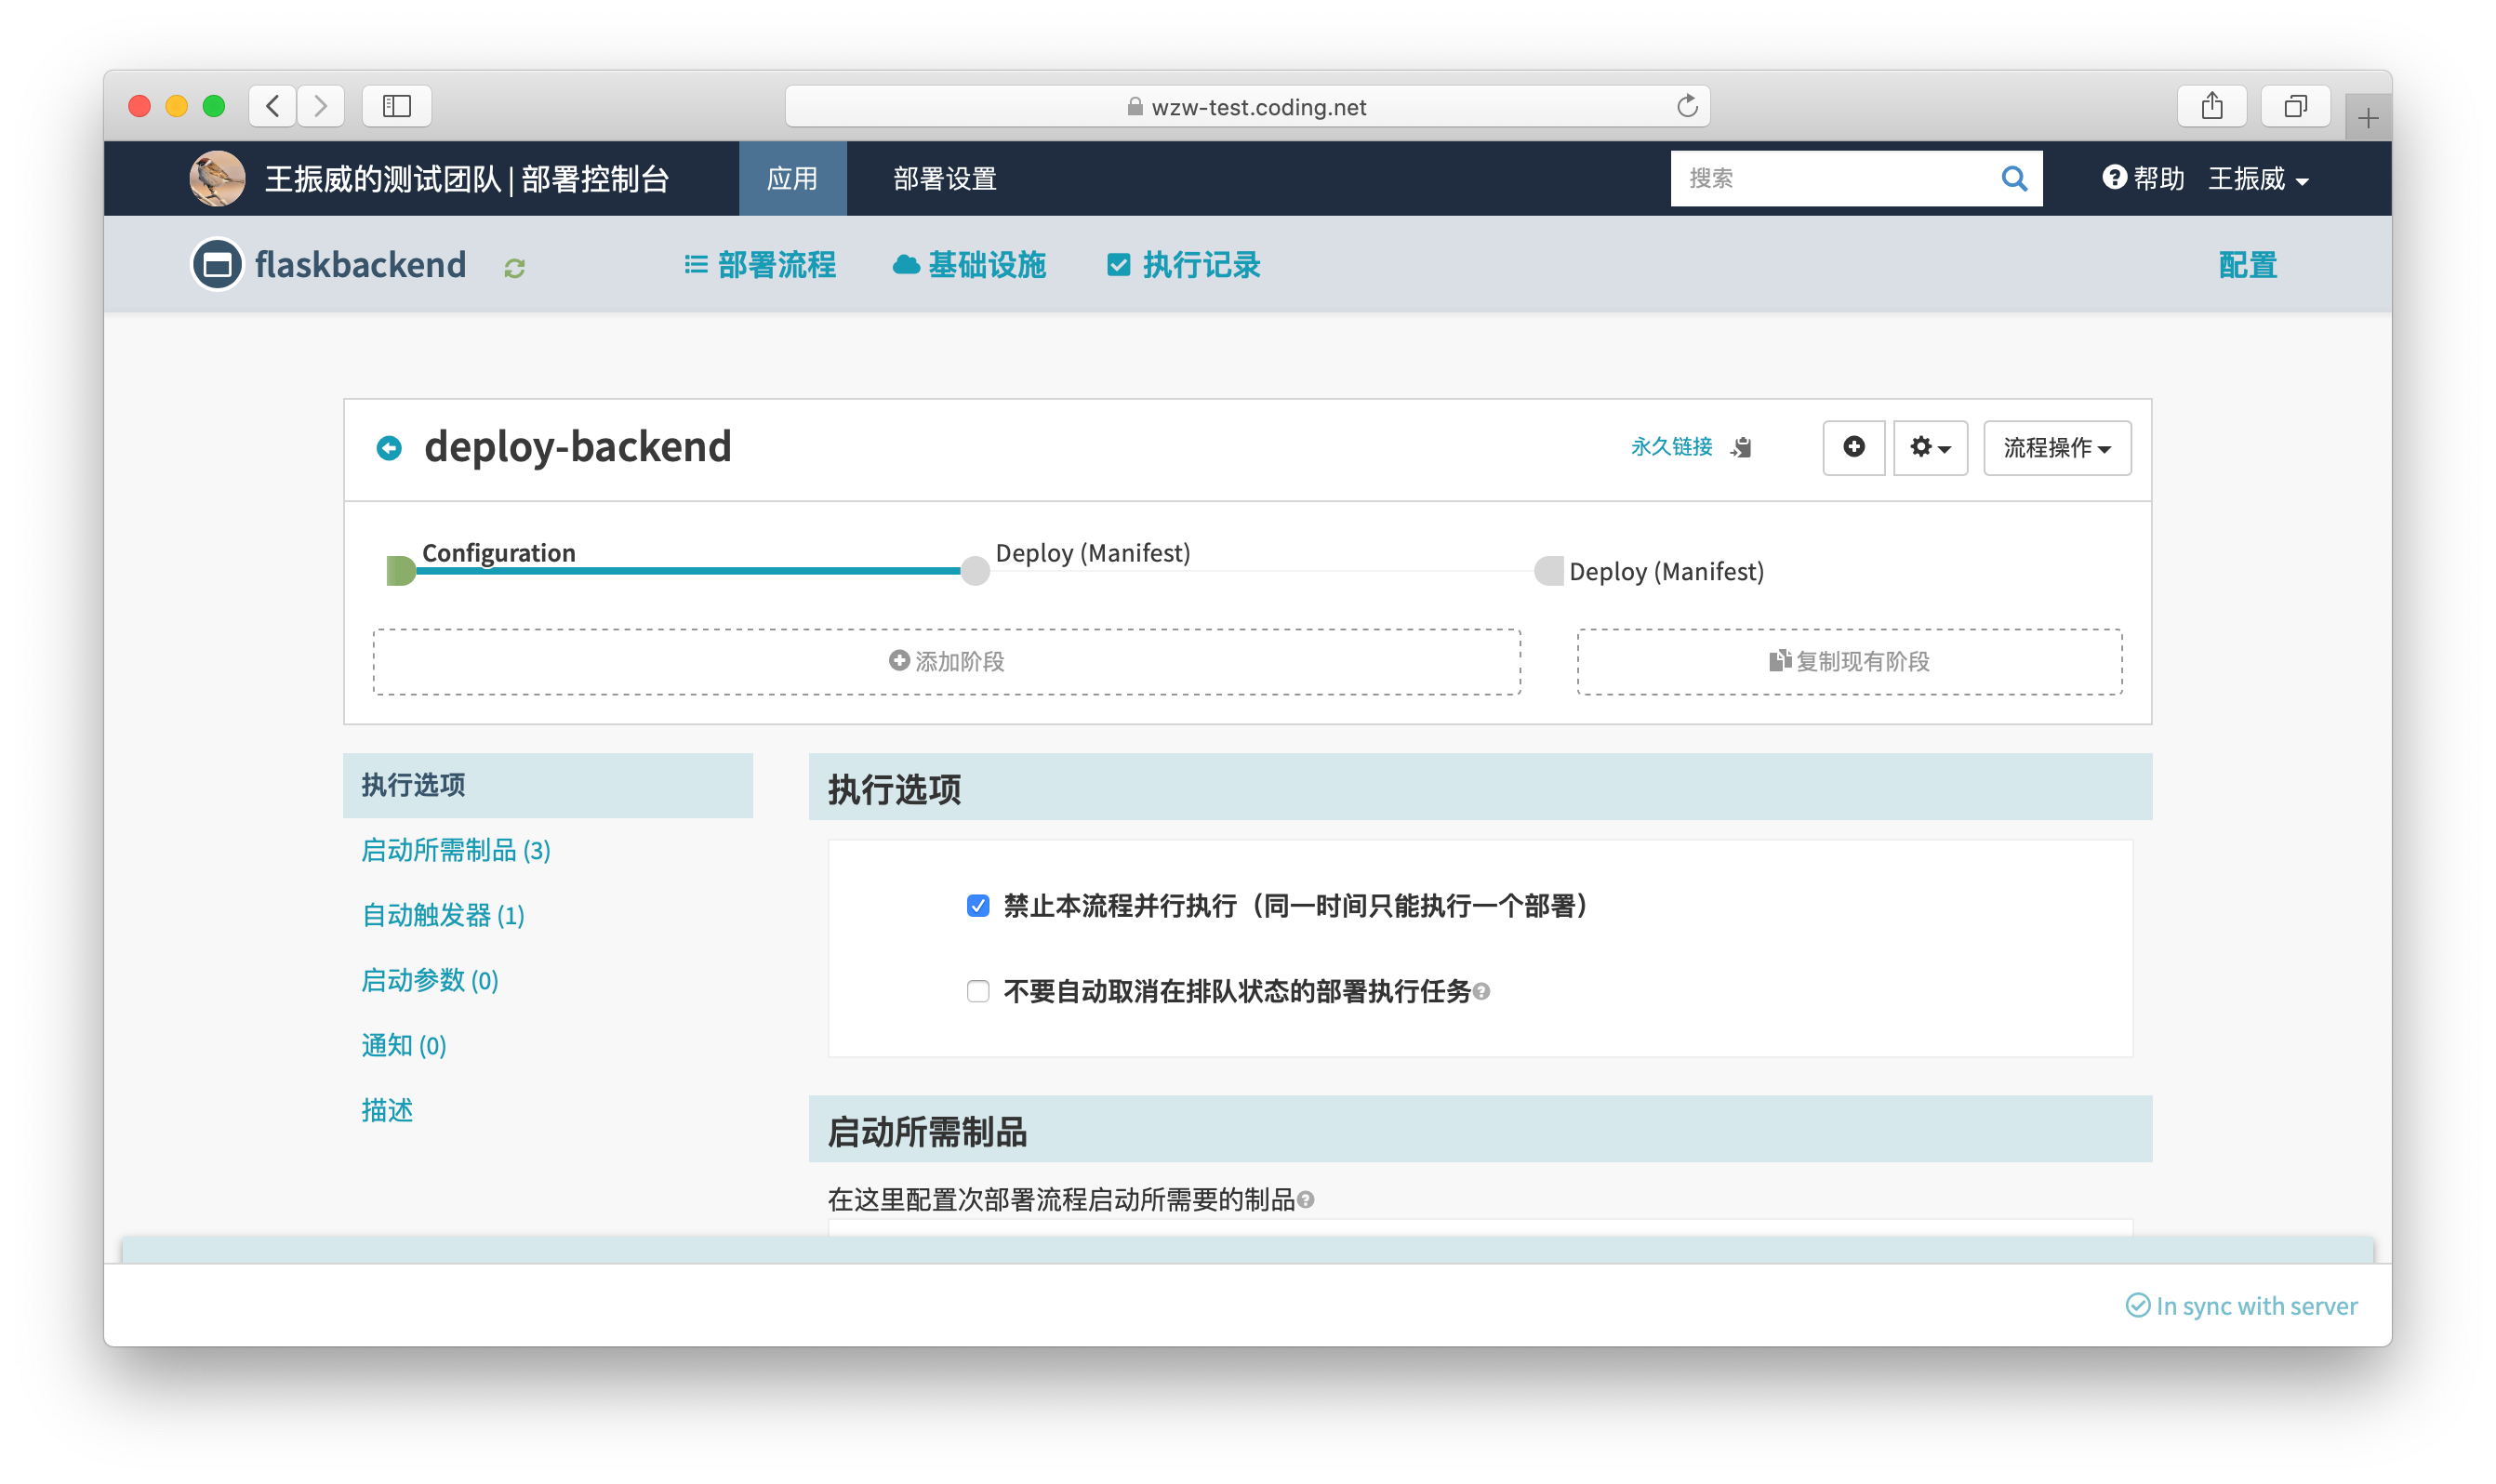The width and height of the screenshot is (2496, 1484).
Task: Open the gear settings dropdown
Action: click(1929, 447)
